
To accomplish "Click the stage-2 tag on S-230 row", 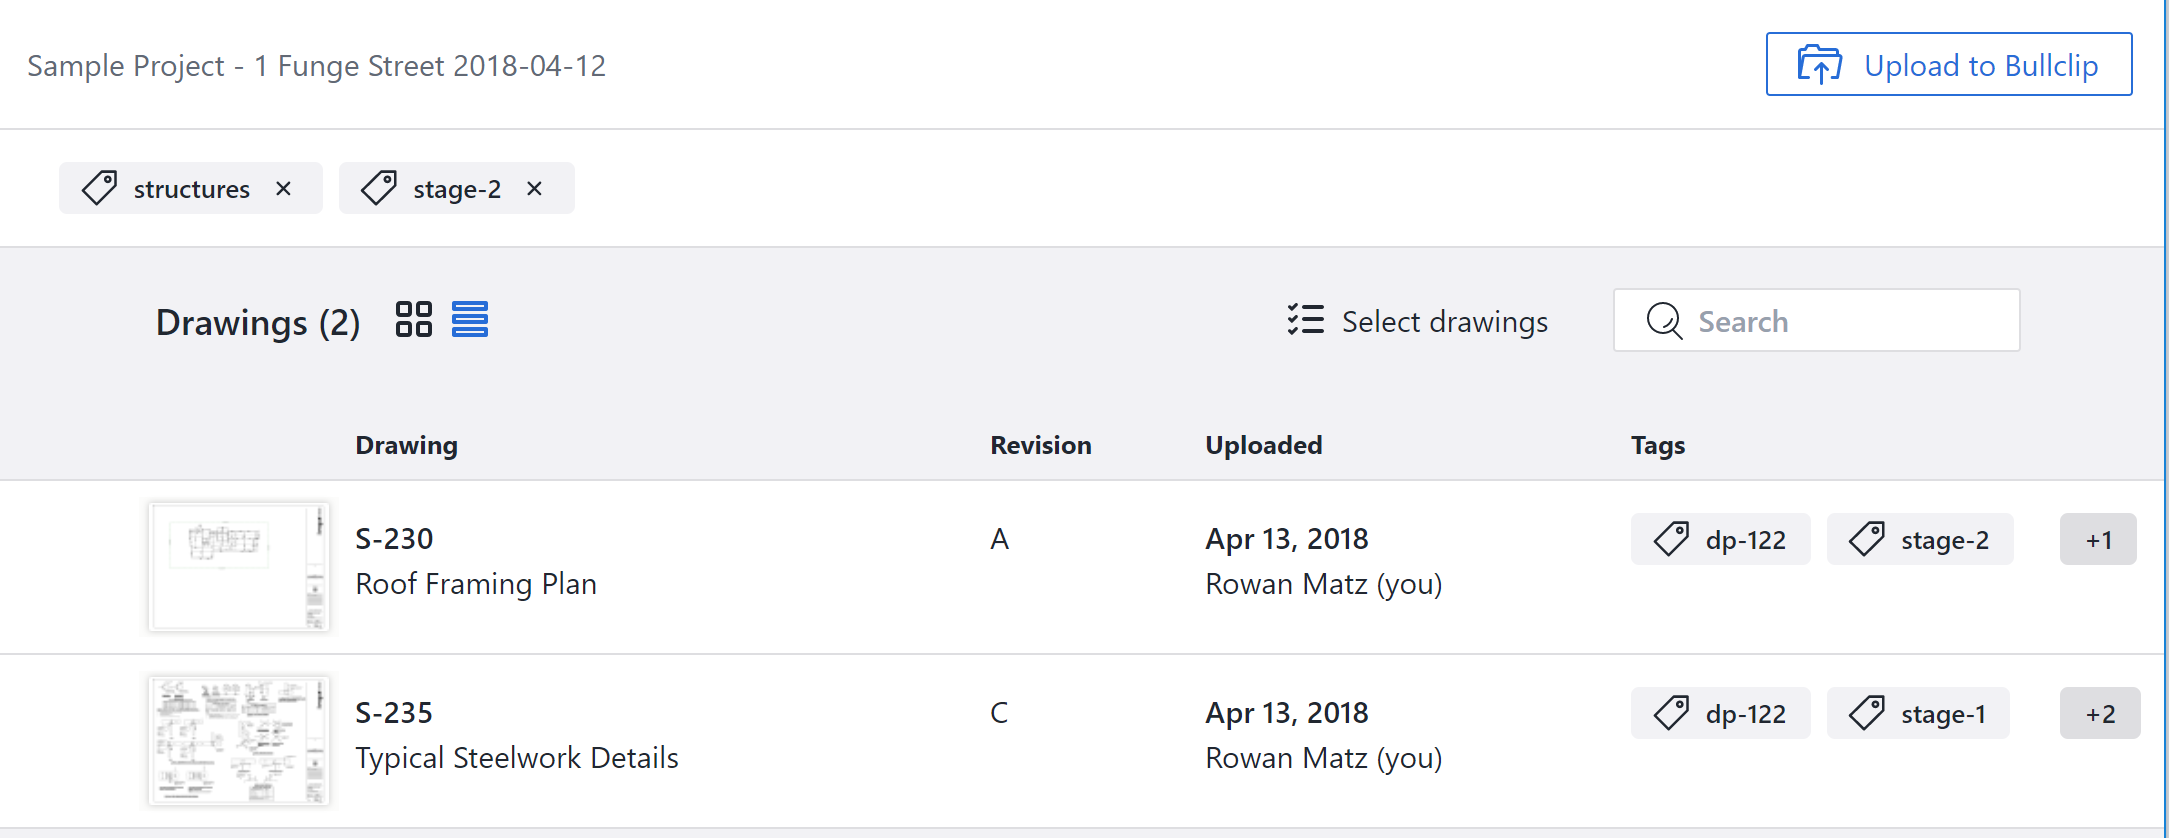I will coord(1920,540).
